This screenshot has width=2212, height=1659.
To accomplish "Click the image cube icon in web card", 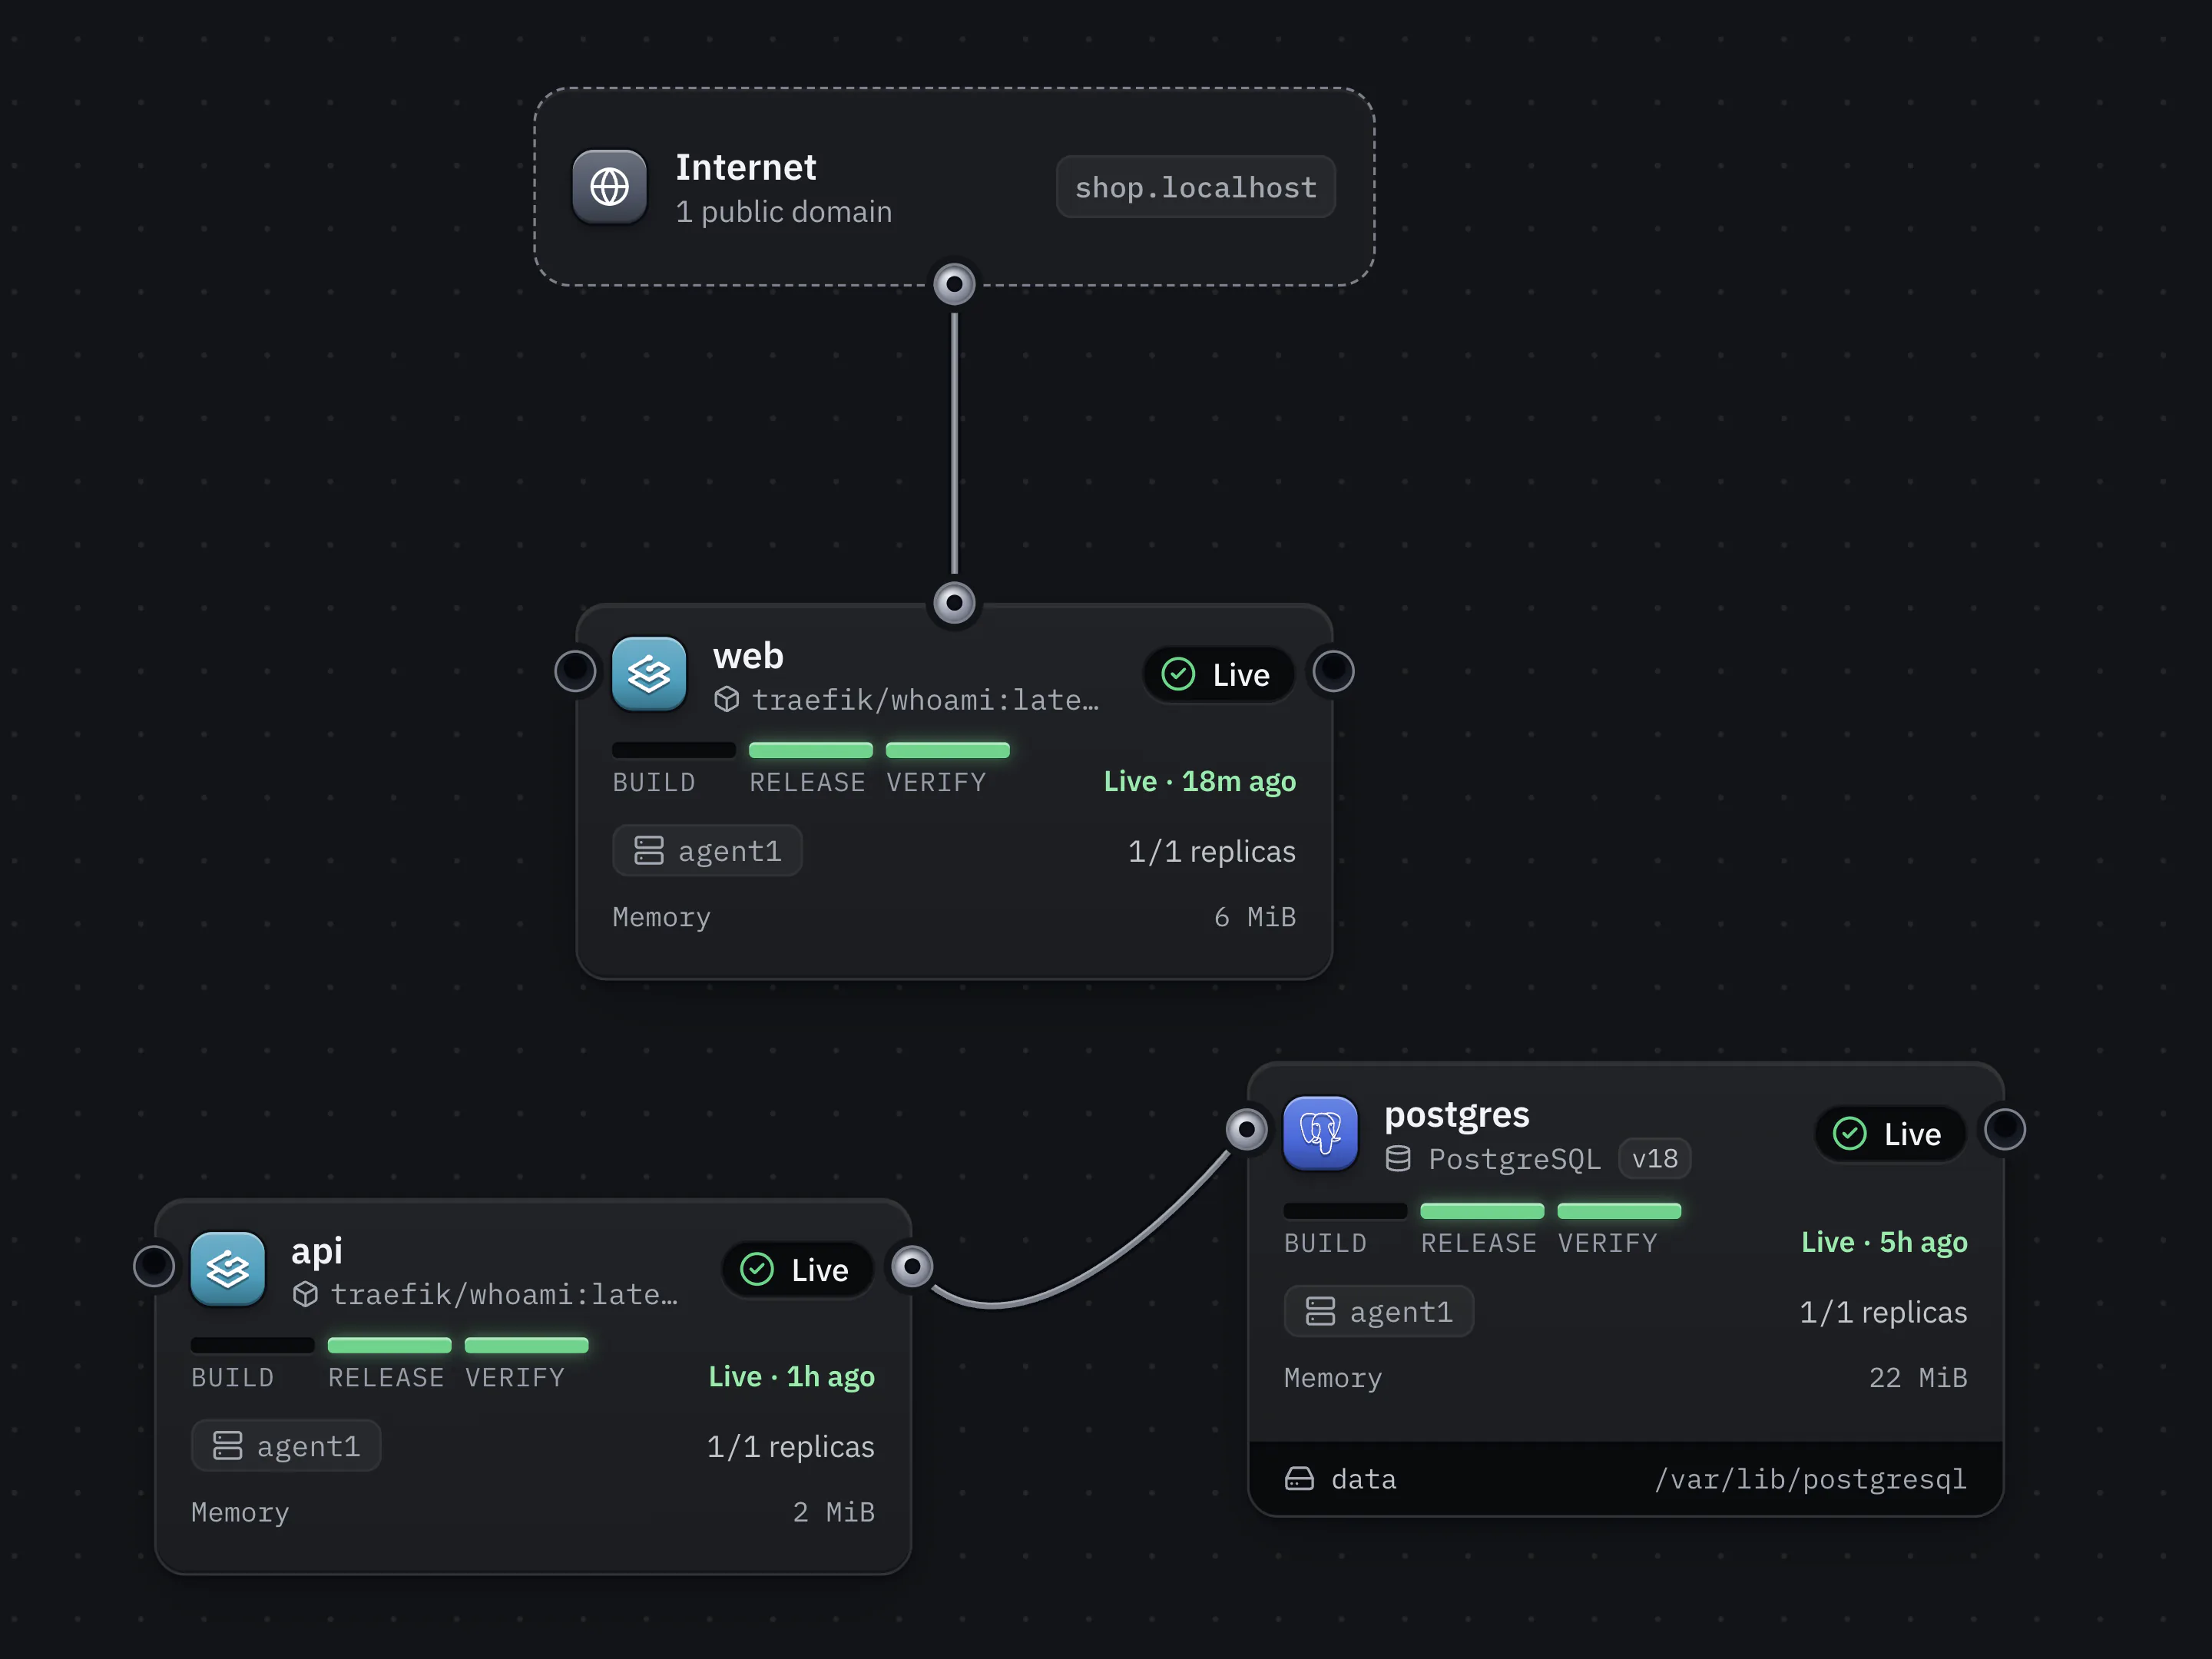I will coord(727,700).
